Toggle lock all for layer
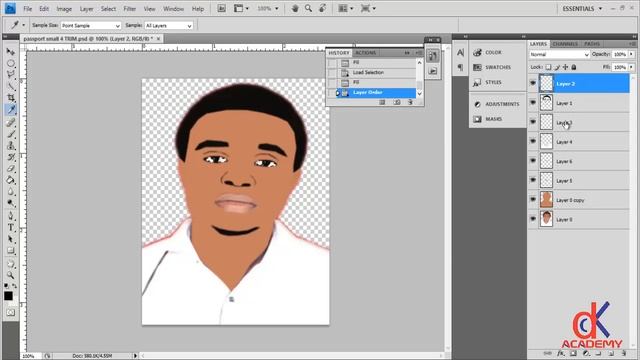The height and width of the screenshot is (360, 640). coord(574,67)
